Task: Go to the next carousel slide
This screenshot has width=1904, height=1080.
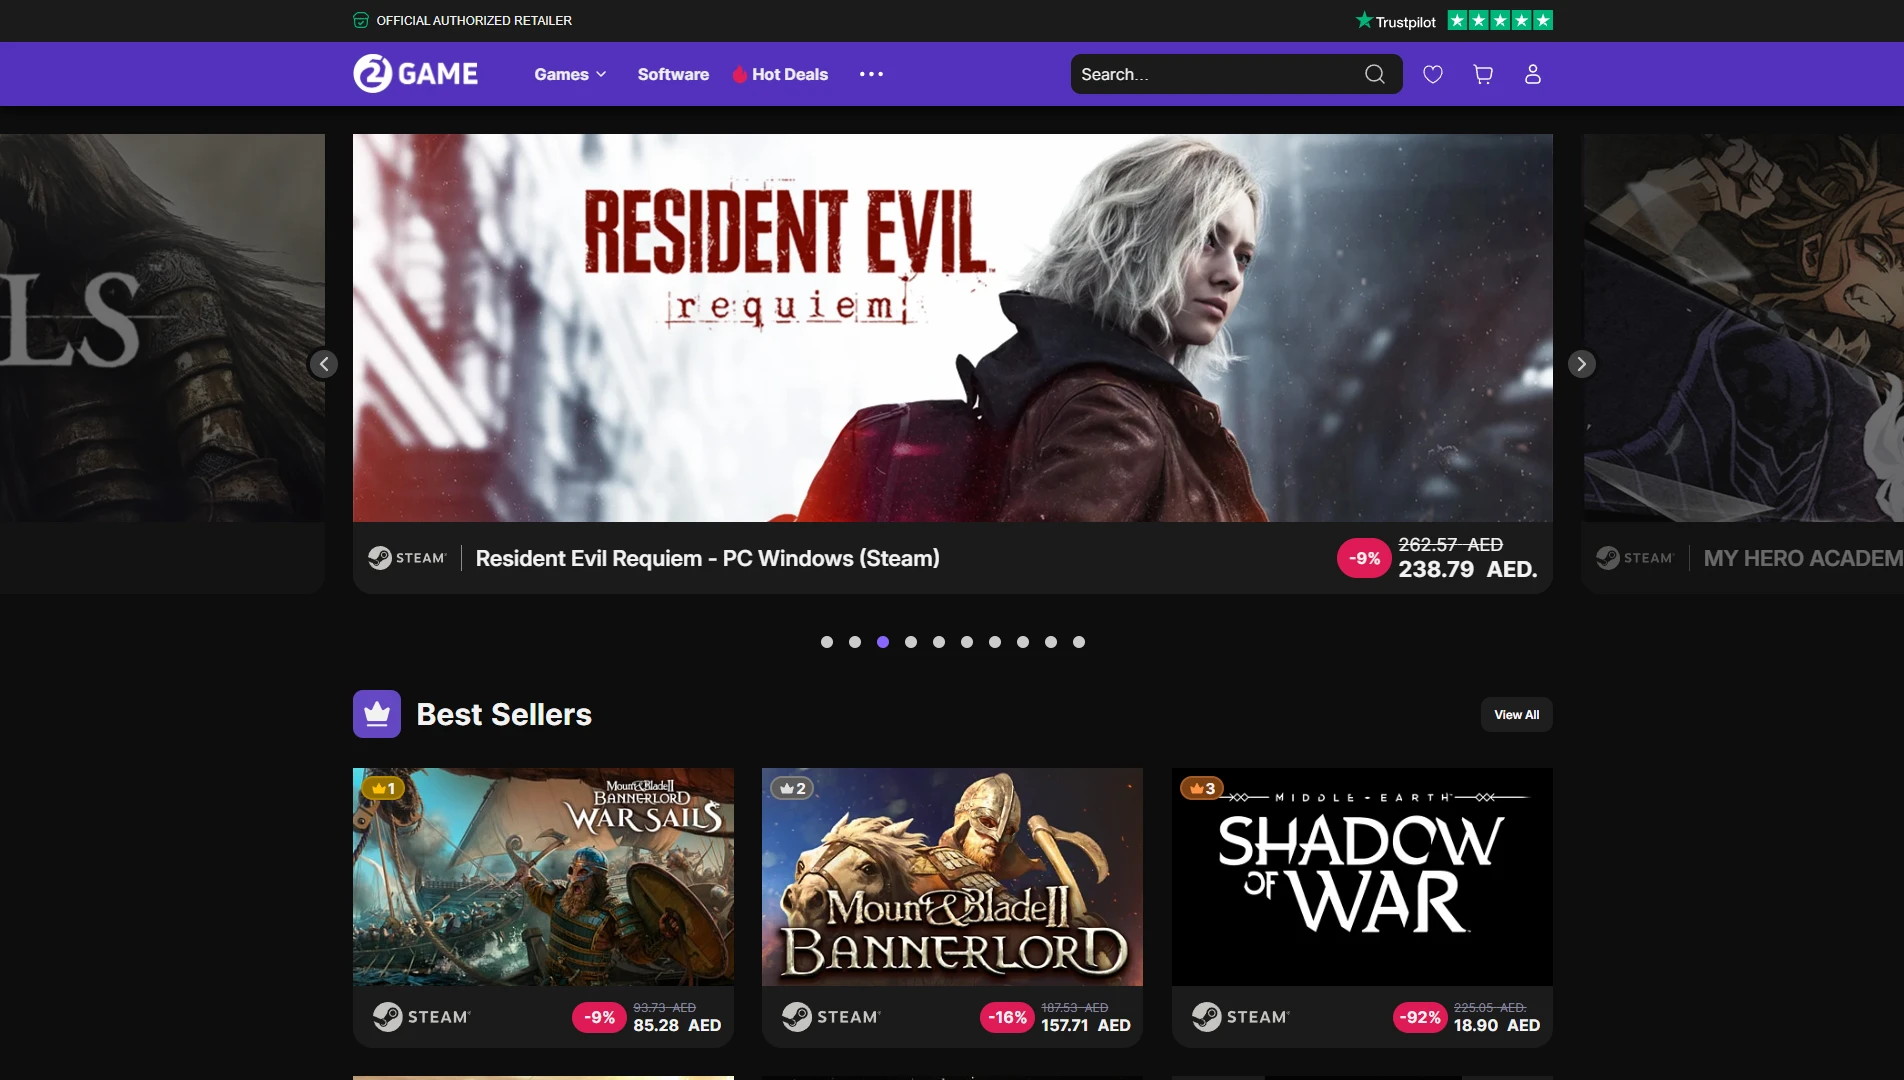Action: coord(1581,364)
